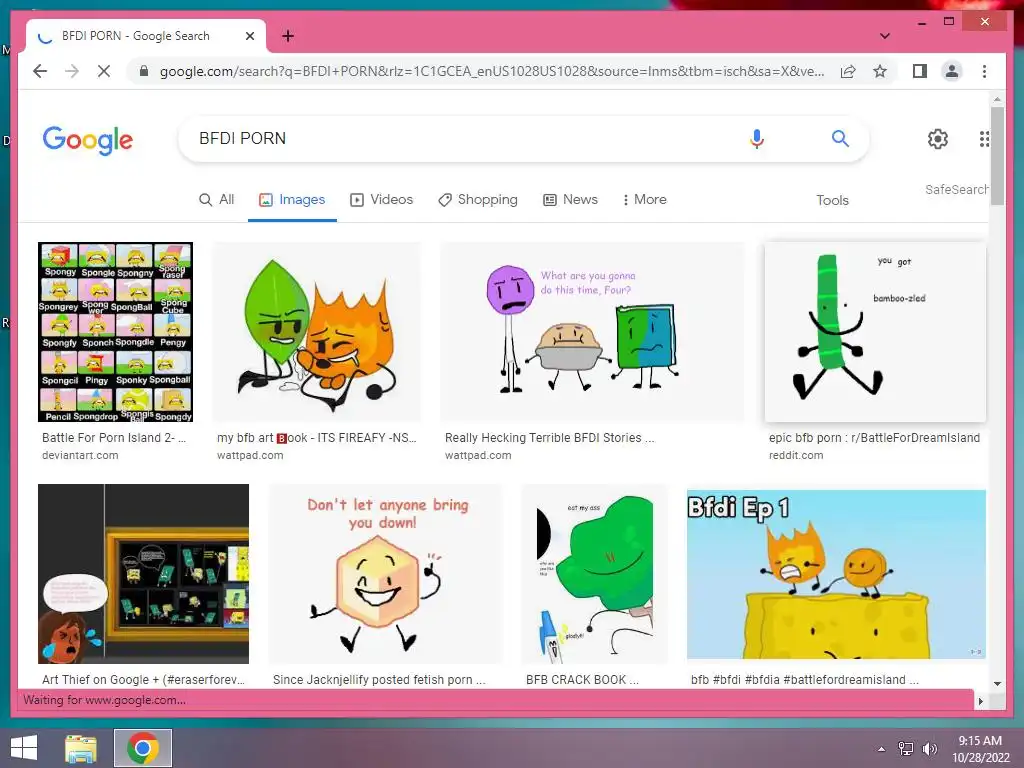The height and width of the screenshot is (768, 1024).
Task: Open the Windows Start menu
Action: [x=24, y=748]
